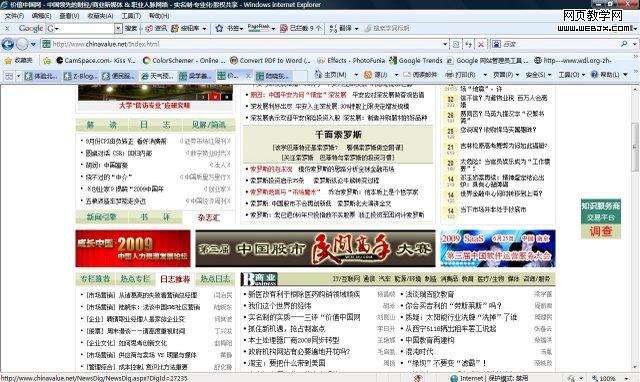Open Convert PDF to Word favorites link
The height and width of the screenshot is (382, 640).
(270, 60)
